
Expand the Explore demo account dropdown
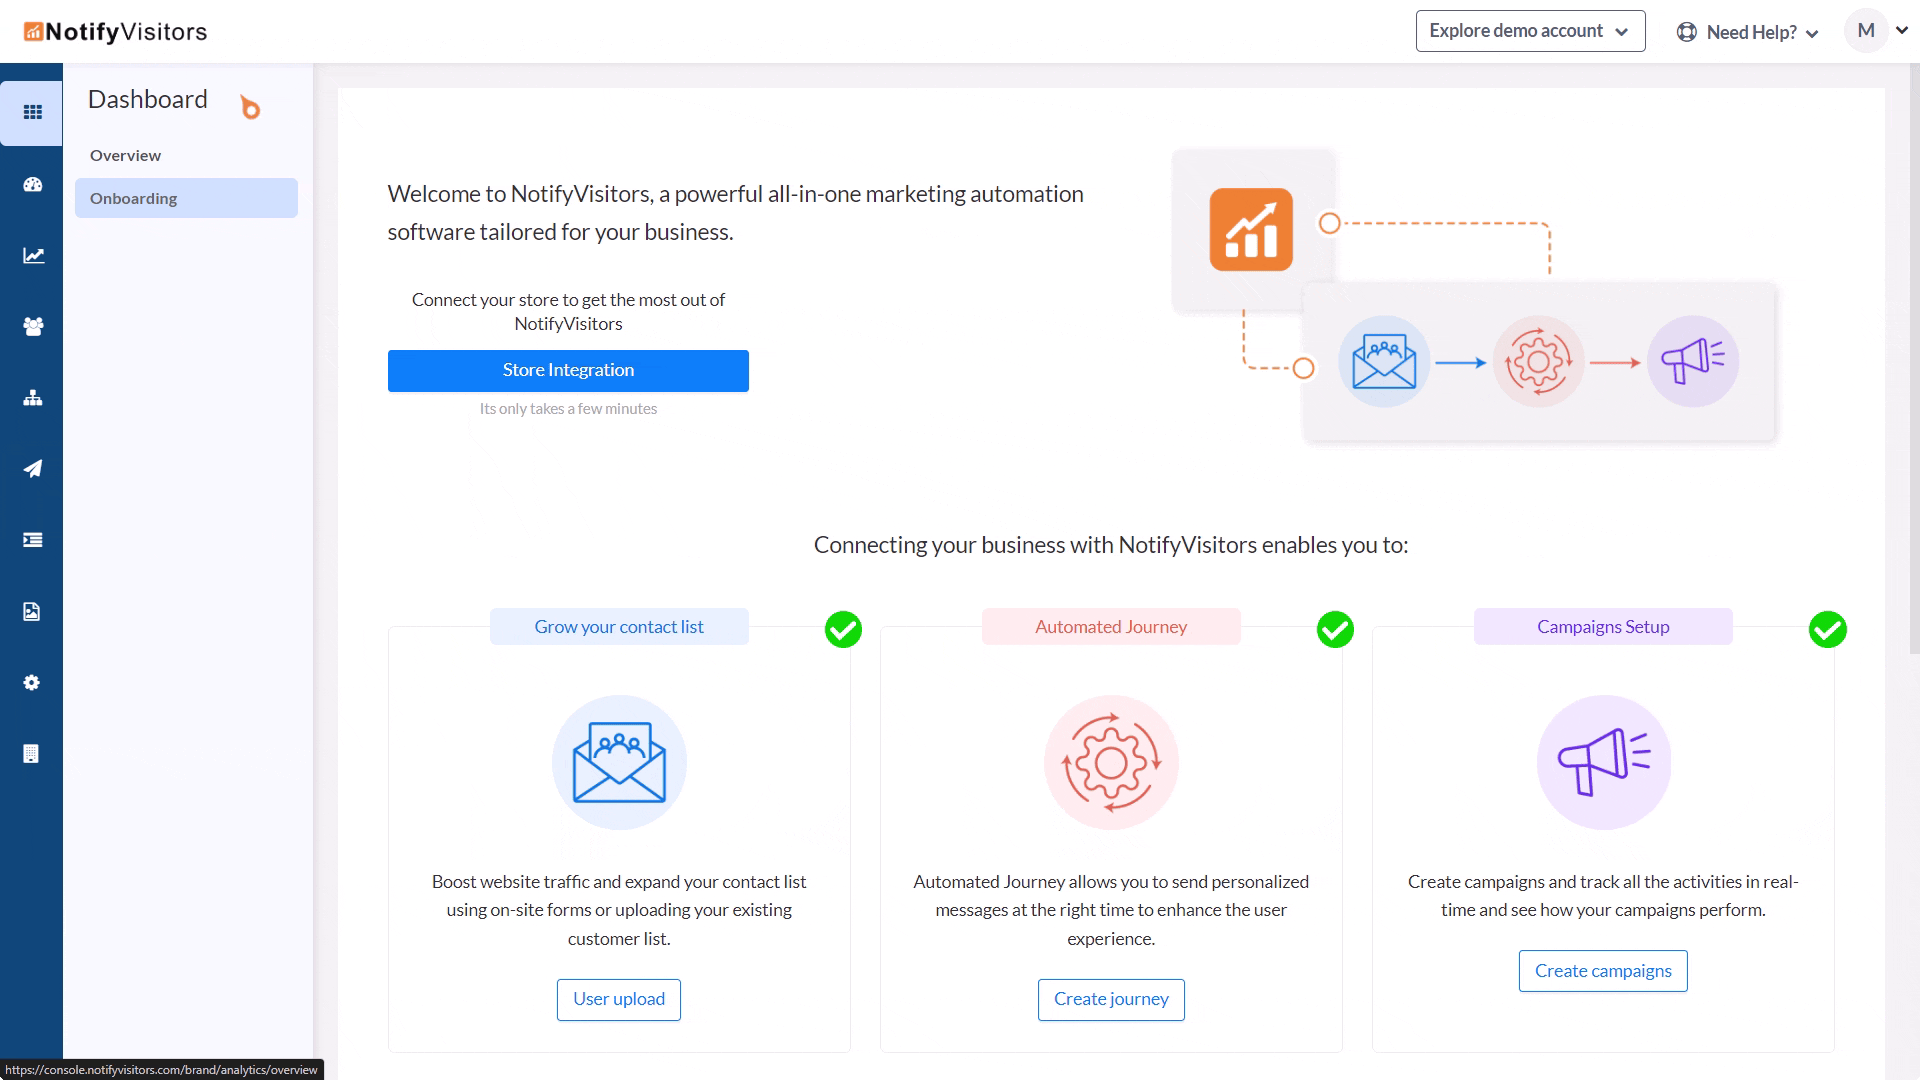tap(1530, 31)
